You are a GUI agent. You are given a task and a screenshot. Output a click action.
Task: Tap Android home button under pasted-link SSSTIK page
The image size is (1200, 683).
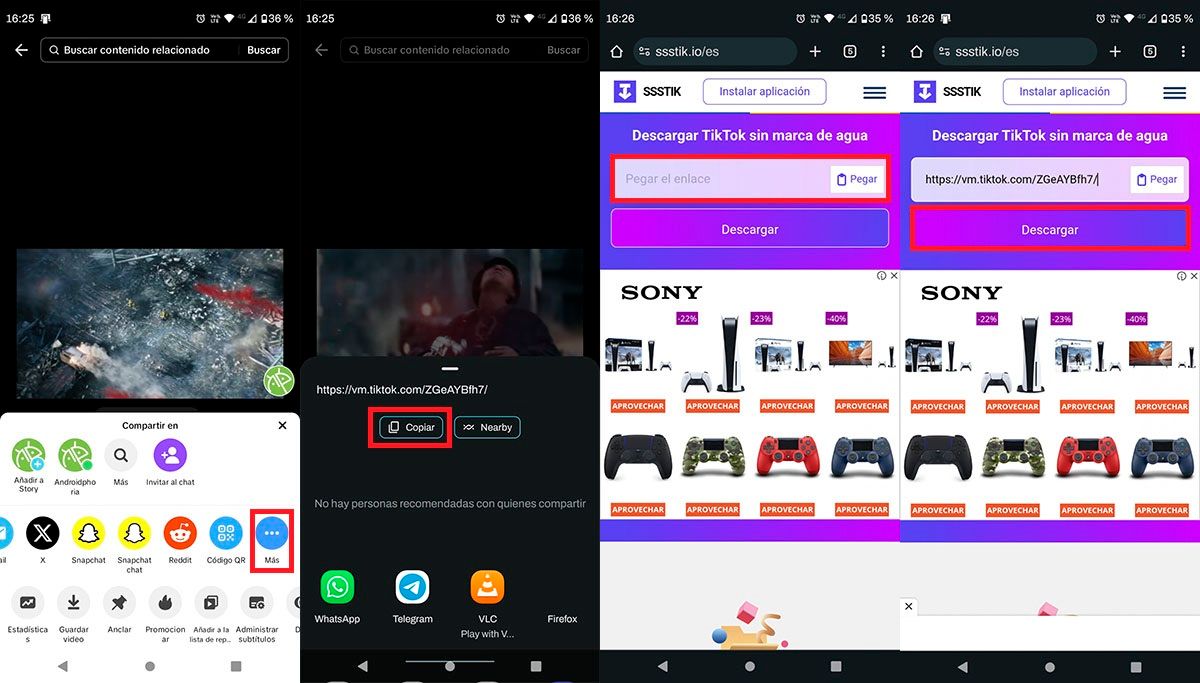click(1050, 666)
